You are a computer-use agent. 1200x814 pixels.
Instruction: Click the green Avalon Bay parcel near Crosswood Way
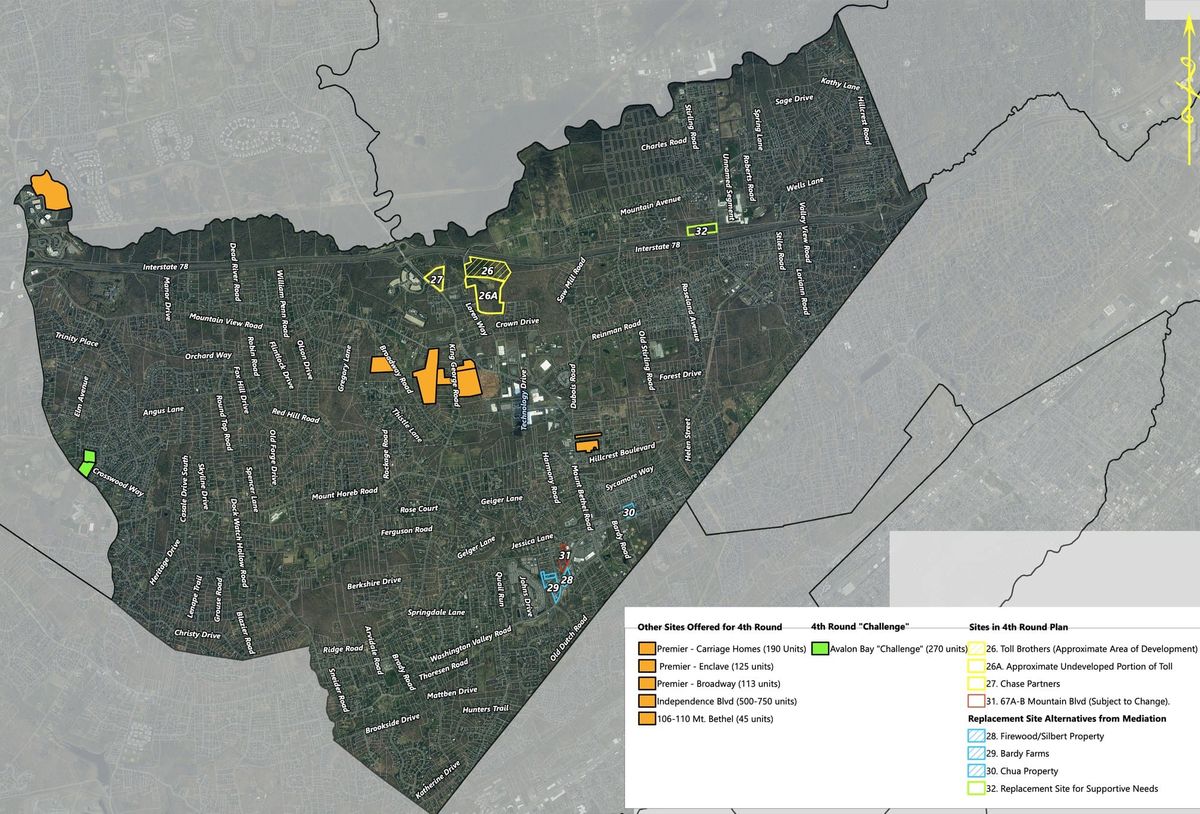[88, 462]
